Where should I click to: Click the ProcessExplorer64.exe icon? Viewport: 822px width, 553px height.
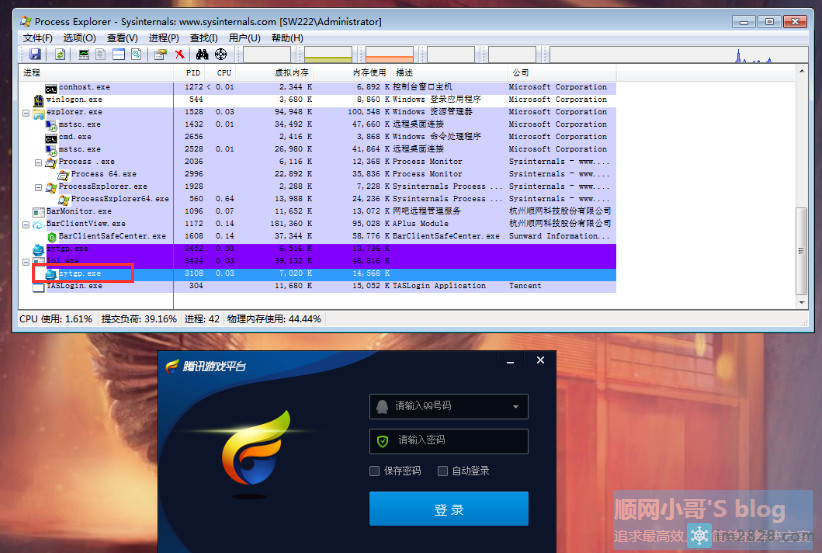pos(63,199)
